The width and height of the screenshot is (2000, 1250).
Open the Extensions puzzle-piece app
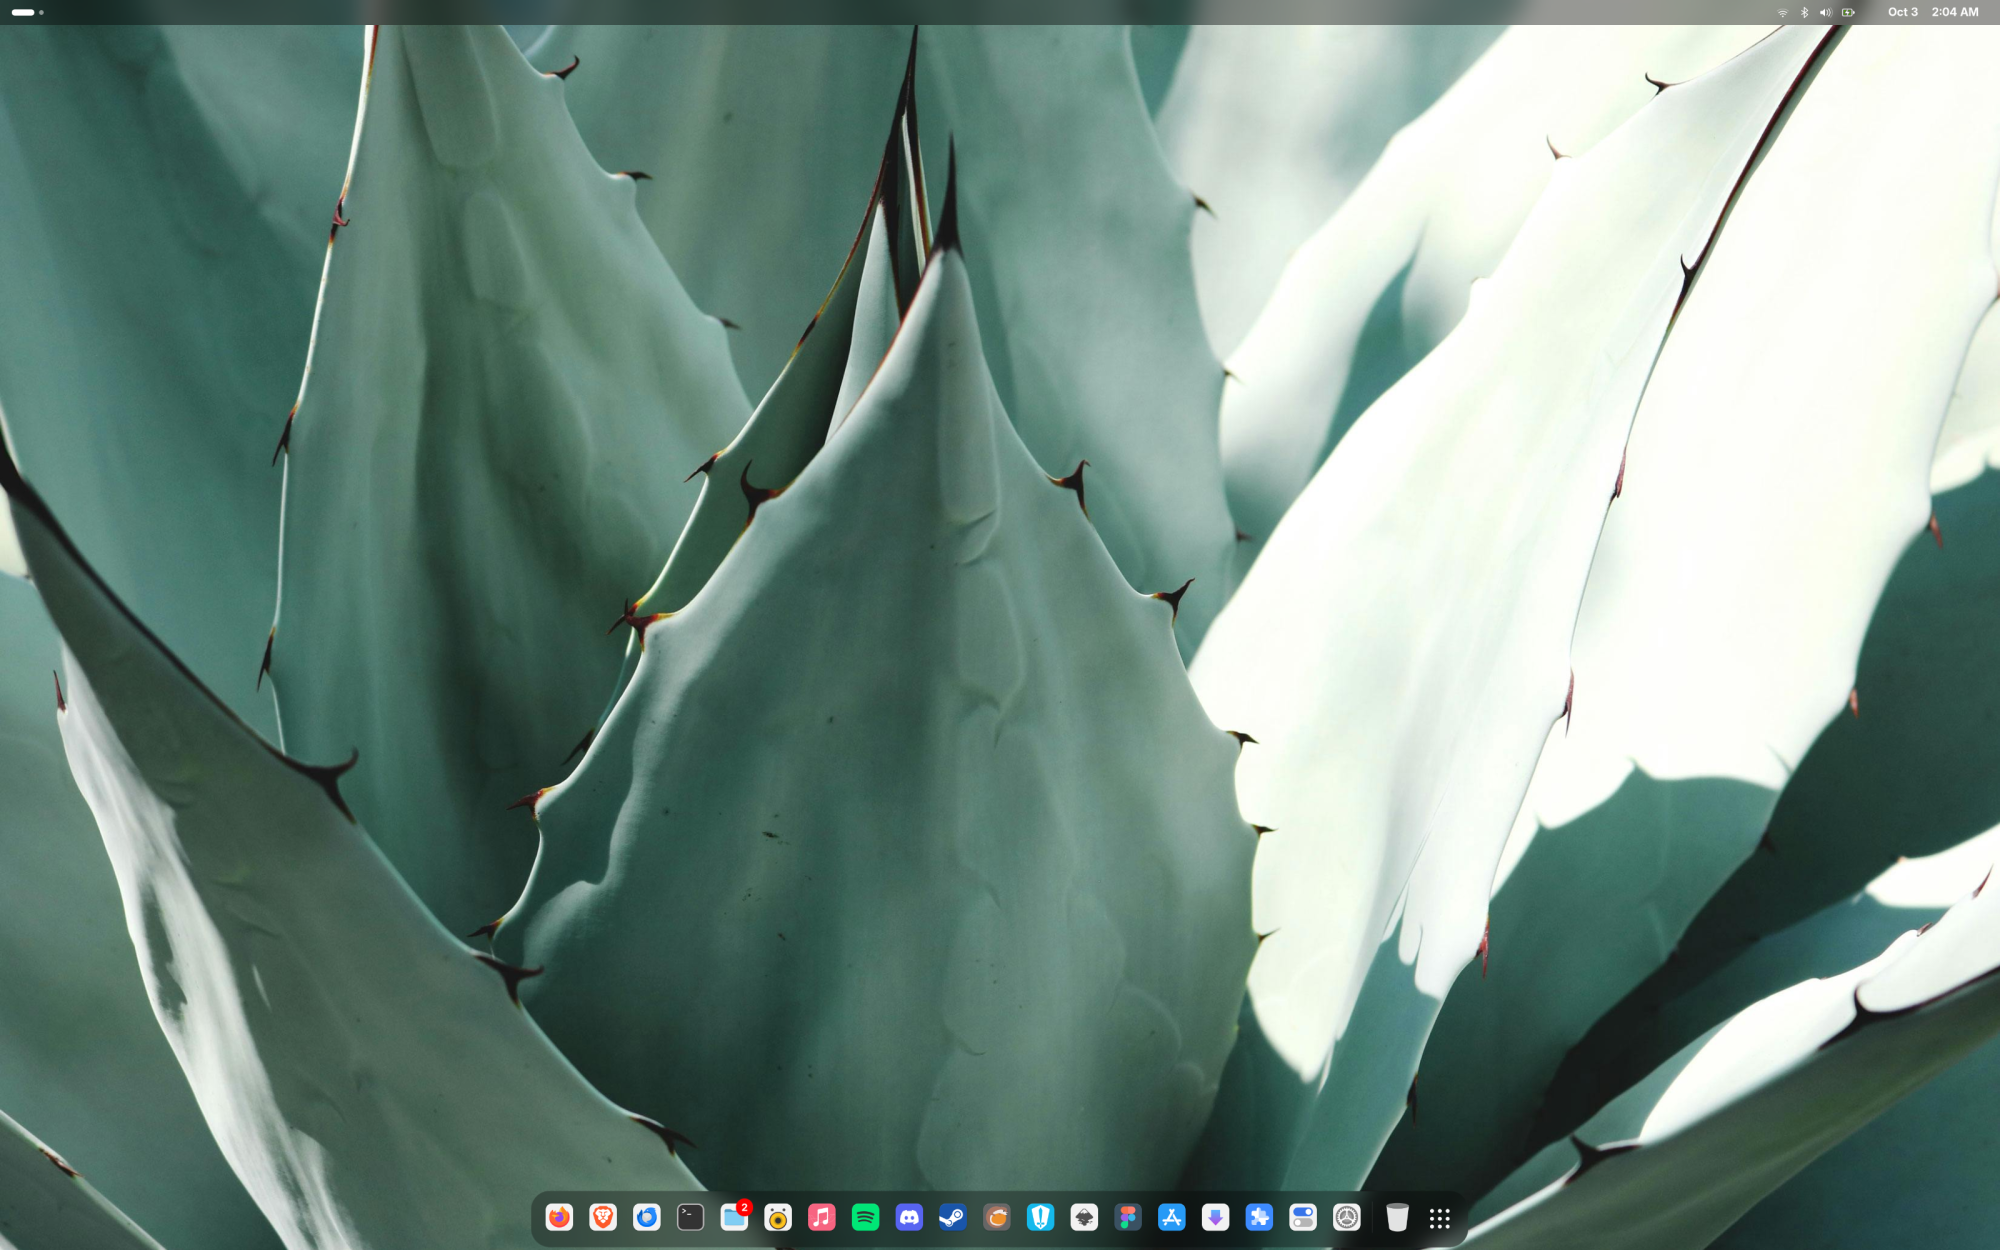click(x=1259, y=1217)
